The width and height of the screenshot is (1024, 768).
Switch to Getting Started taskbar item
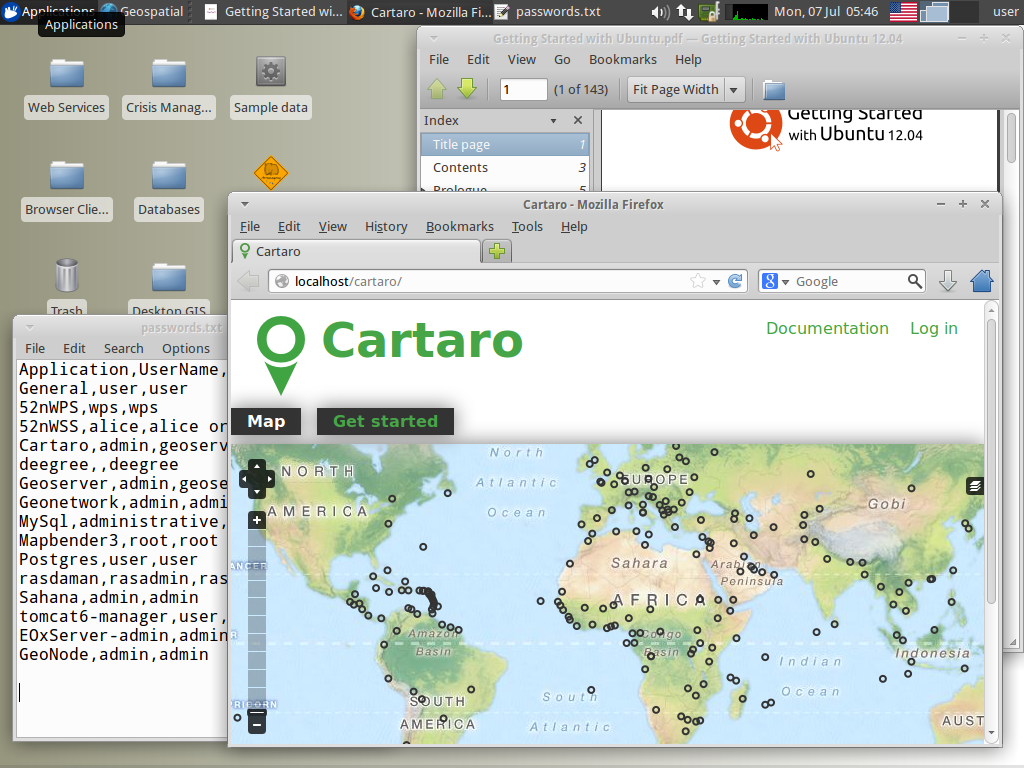coord(273,12)
